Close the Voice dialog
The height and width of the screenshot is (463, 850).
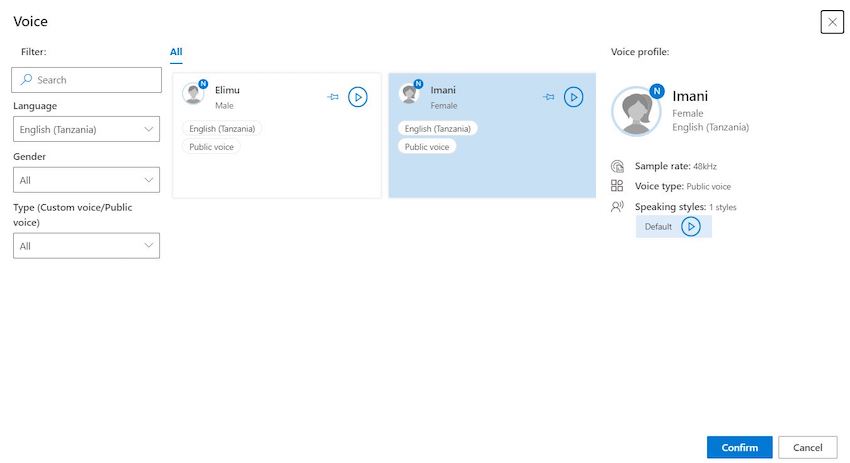832,22
